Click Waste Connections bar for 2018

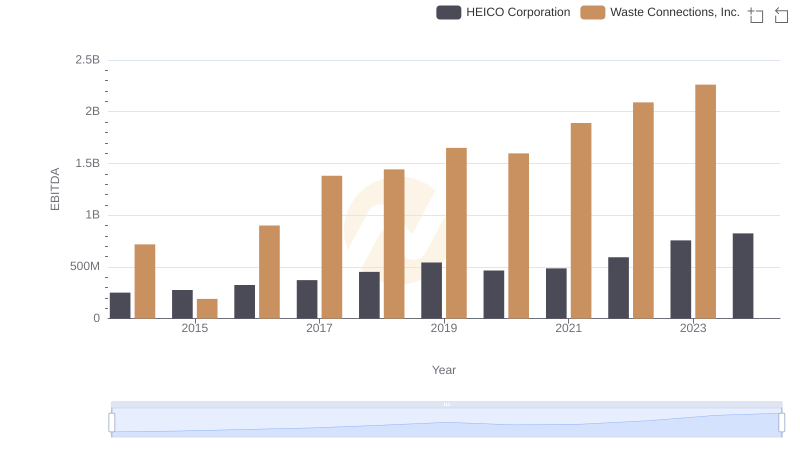coord(394,244)
